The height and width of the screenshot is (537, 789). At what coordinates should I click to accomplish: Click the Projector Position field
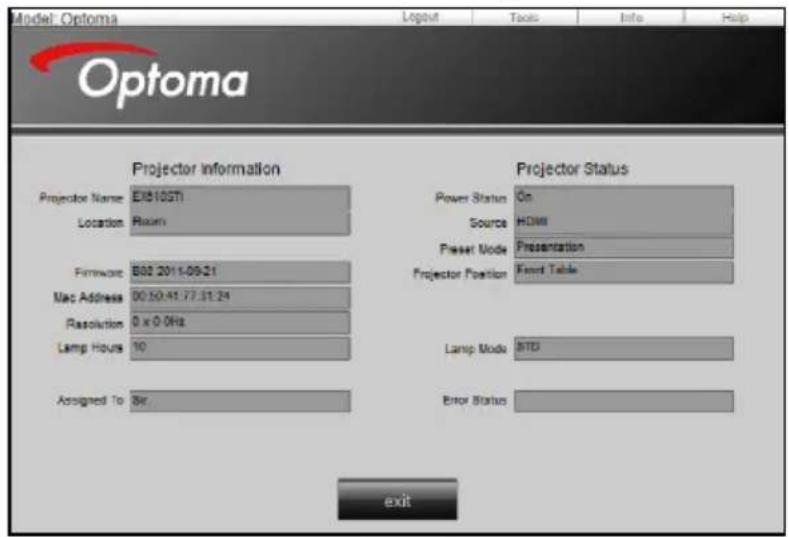(623, 272)
